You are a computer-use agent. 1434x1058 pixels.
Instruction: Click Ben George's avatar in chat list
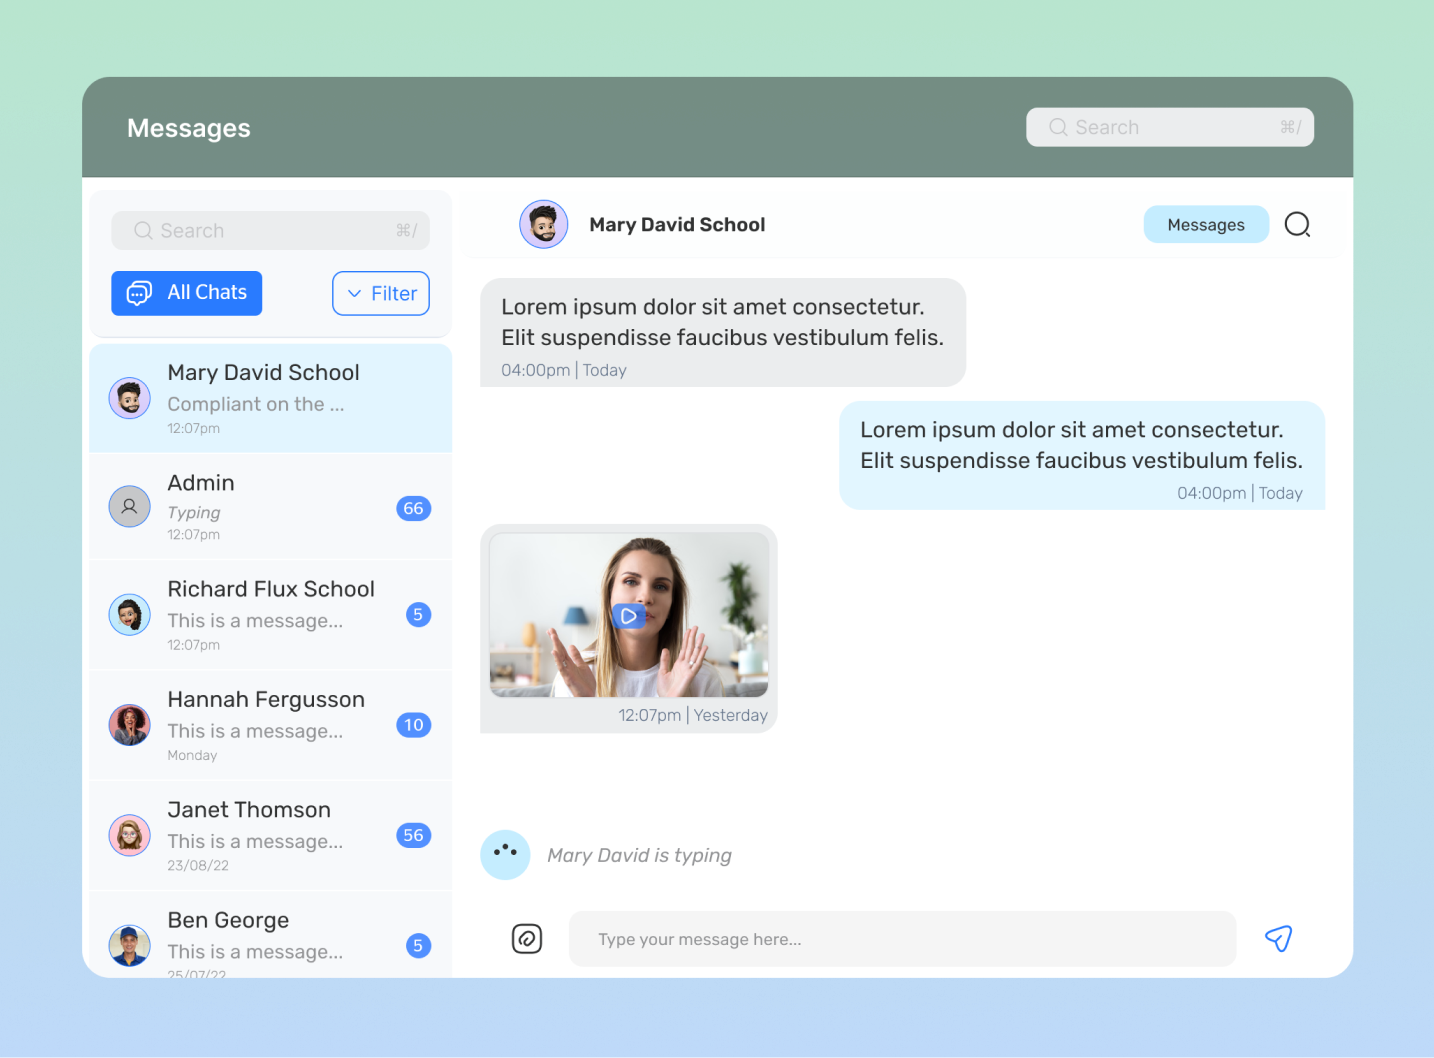(130, 945)
